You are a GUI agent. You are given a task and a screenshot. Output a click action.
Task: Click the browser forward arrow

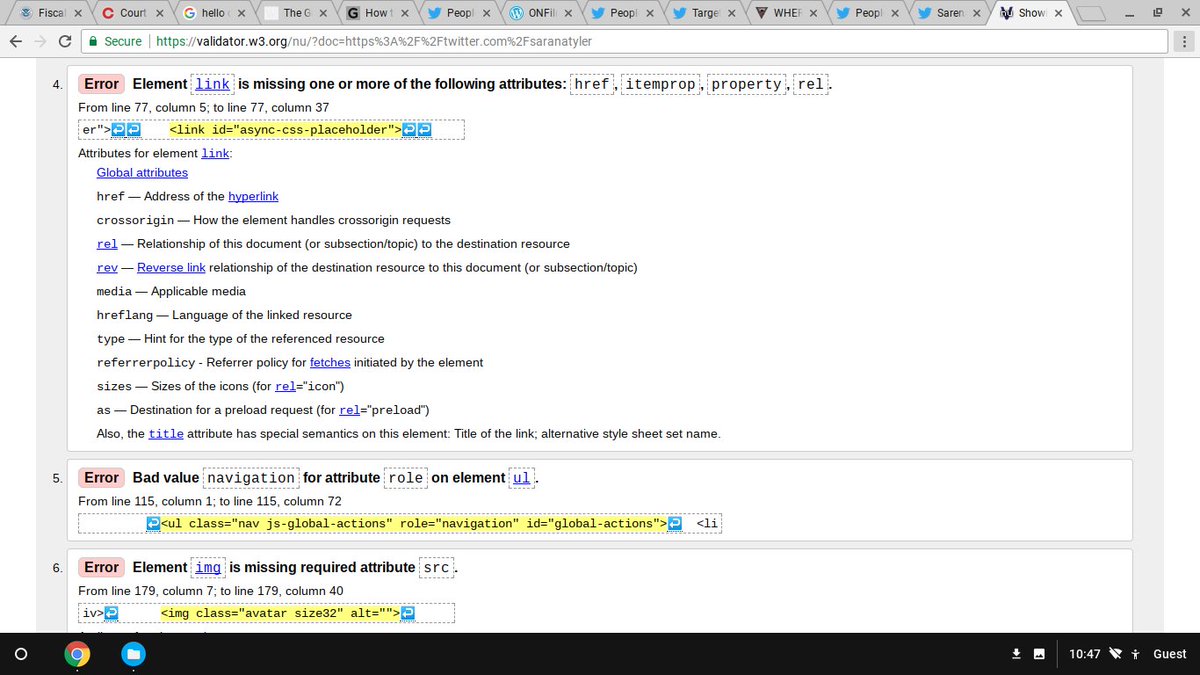(x=41, y=41)
